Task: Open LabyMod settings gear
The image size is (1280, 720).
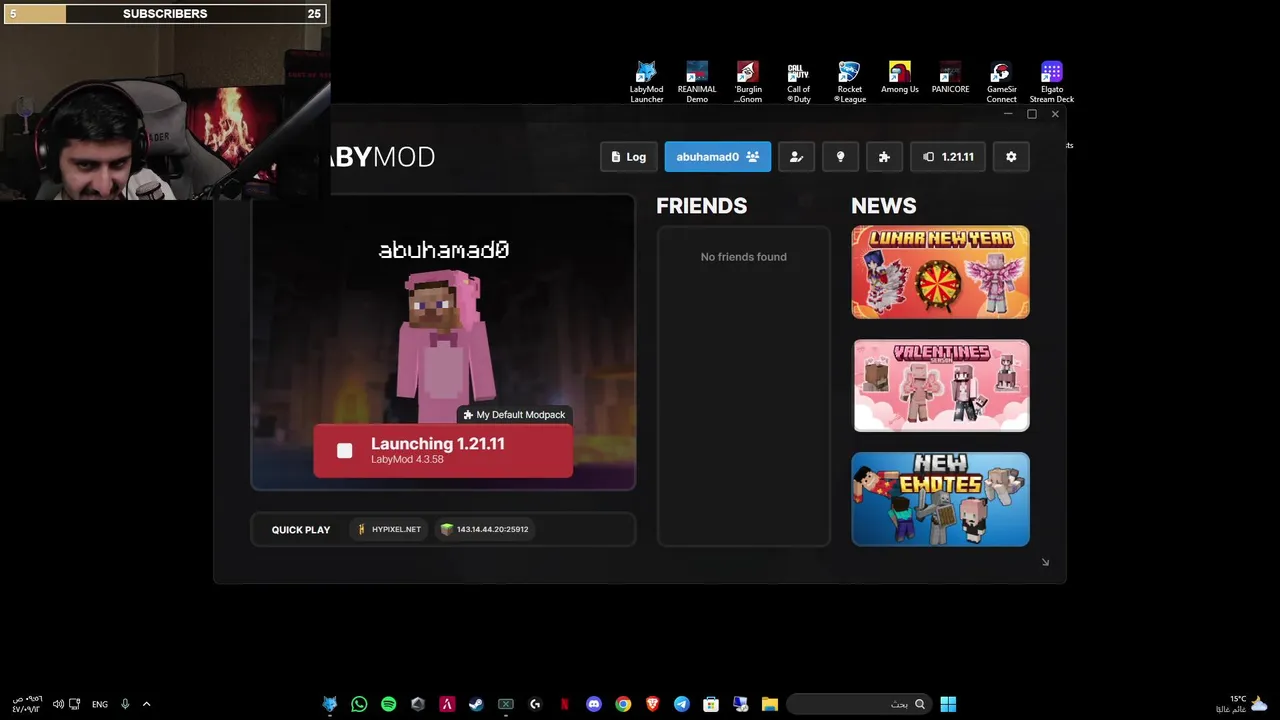Action: (1011, 157)
